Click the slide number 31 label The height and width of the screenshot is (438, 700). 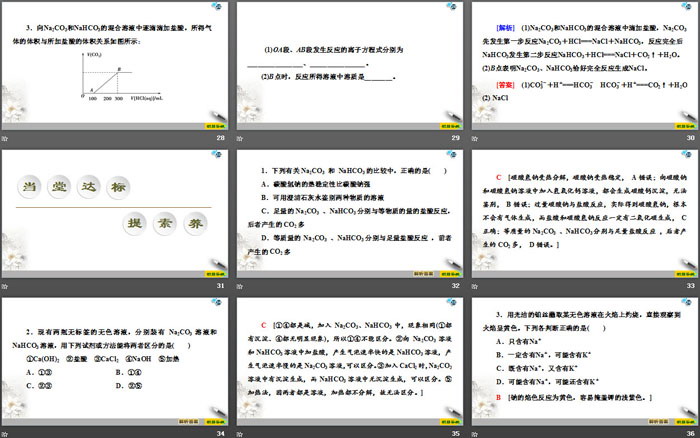pos(221,286)
